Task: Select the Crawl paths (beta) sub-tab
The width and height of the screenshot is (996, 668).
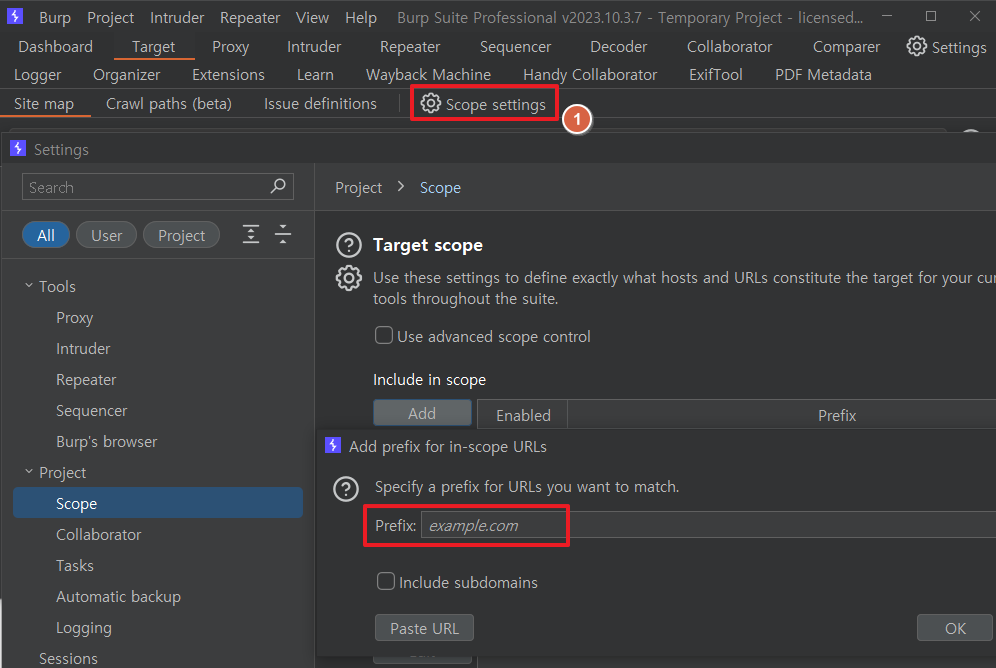Action: click(169, 104)
